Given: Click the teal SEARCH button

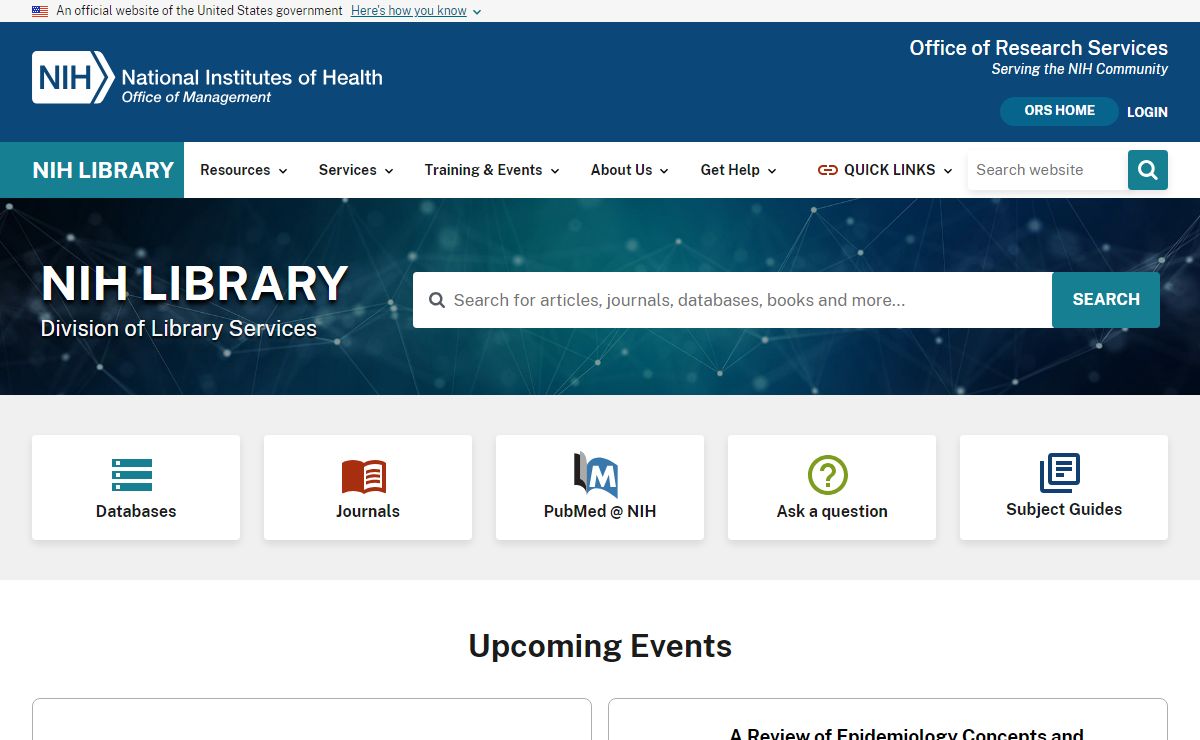Looking at the screenshot, I should click(1106, 300).
